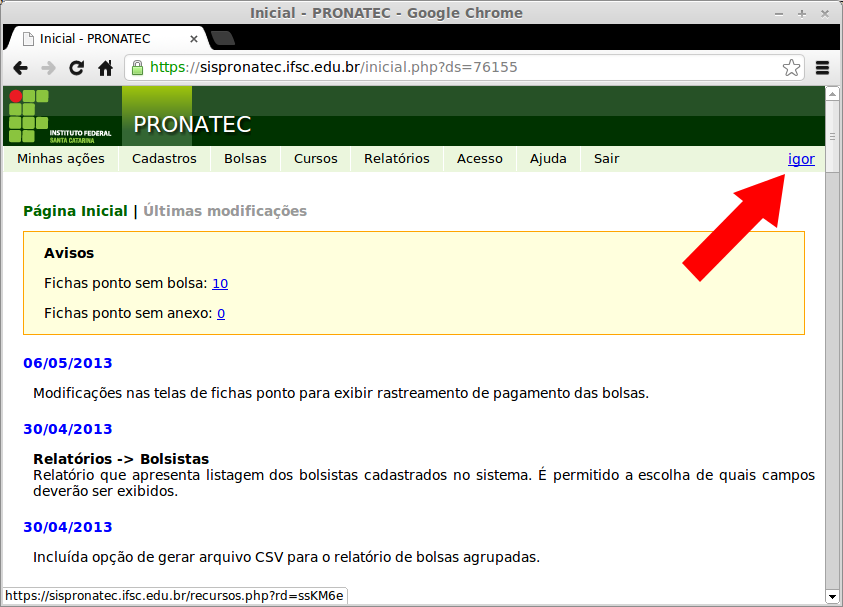
Task: Open the Cursos menu
Action: click(313, 158)
